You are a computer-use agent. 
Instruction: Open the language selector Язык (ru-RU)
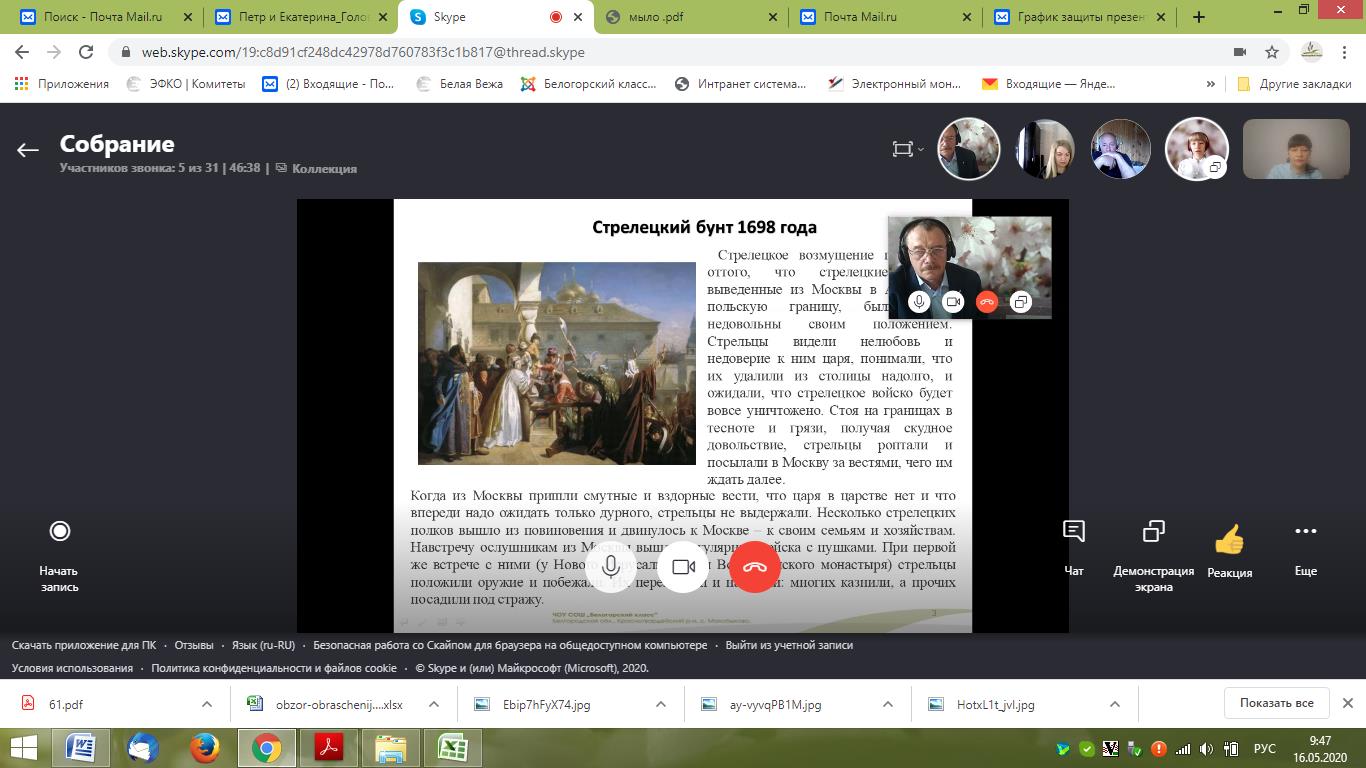(x=263, y=645)
